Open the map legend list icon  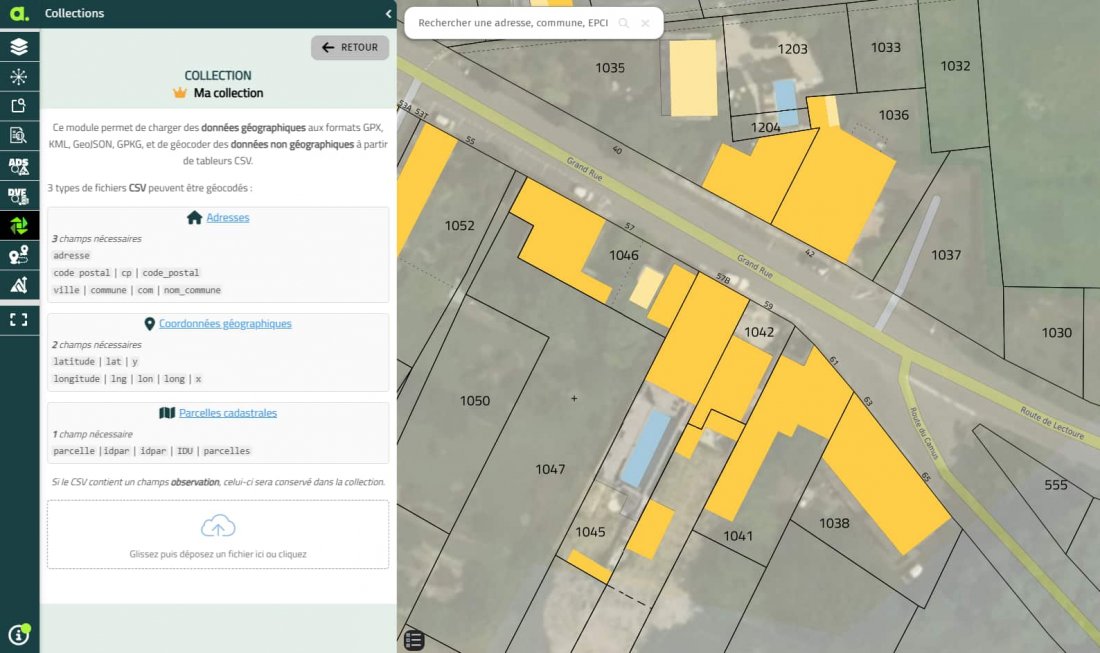point(414,640)
